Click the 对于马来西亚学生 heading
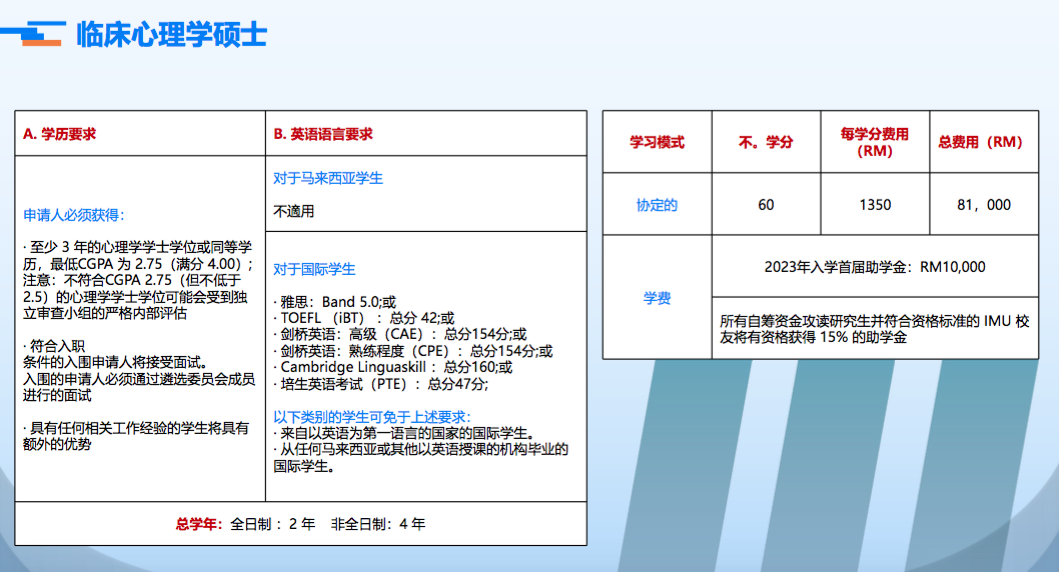This screenshot has width=1059, height=572. click(x=328, y=178)
